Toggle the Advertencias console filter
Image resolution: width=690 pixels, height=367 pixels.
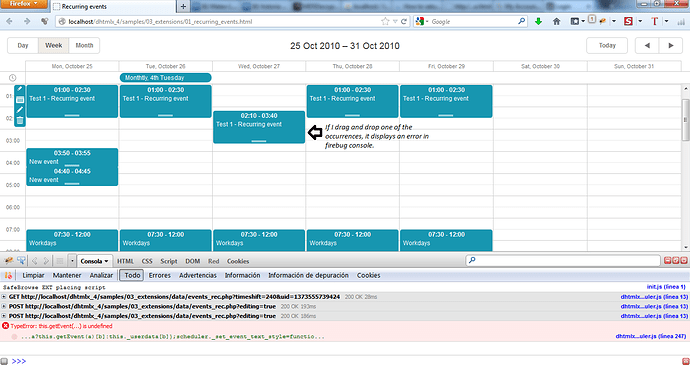click(198, 275)
